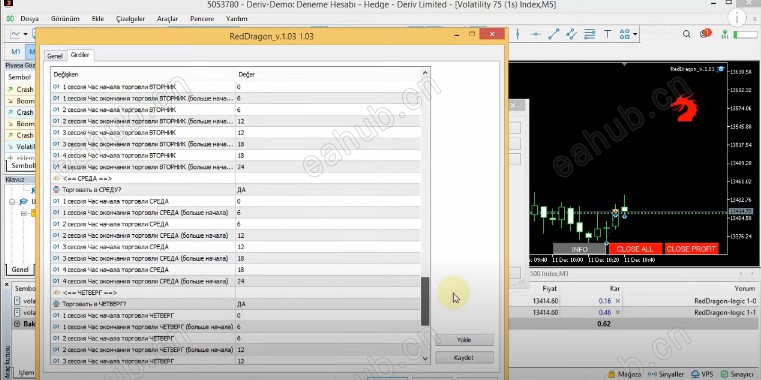Switch to the Genel tab in dialog
The width and height of the screenshot is (761, 380).
(54, 56)
